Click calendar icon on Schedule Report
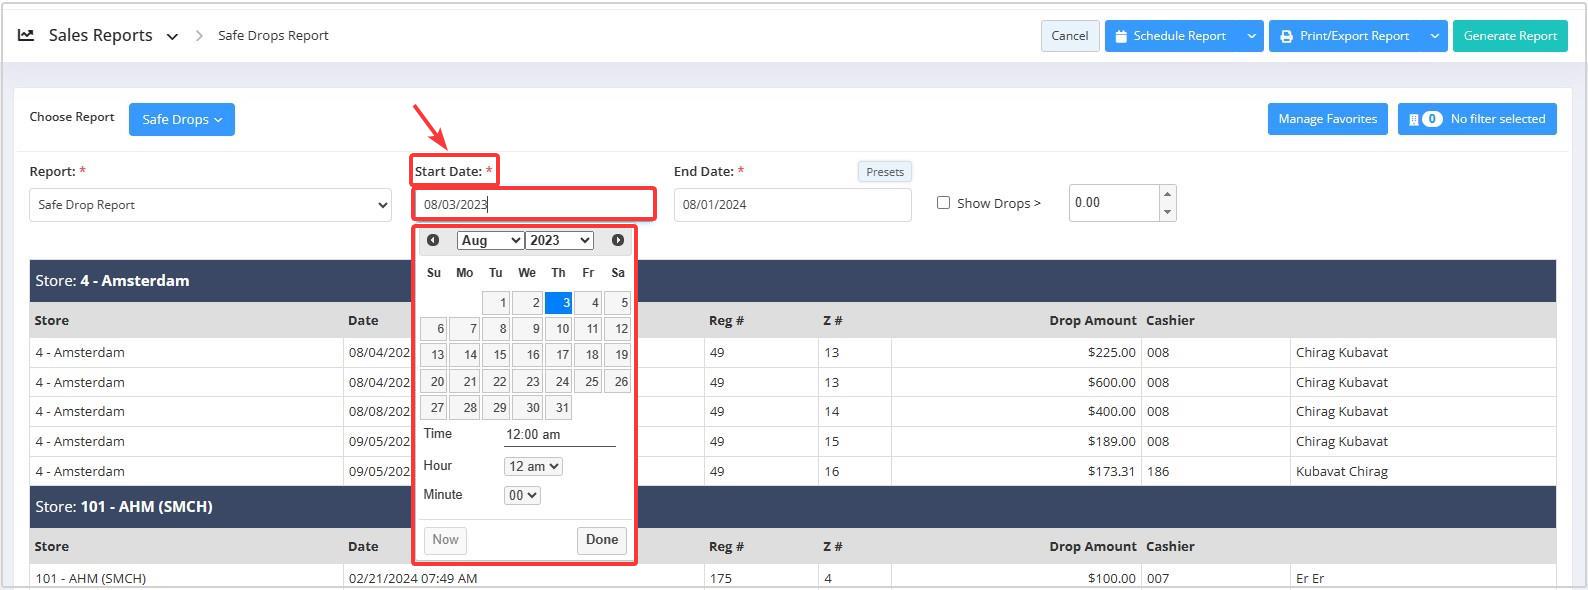The height and width of the screenshot is (590, 1588). (1121, 36)
